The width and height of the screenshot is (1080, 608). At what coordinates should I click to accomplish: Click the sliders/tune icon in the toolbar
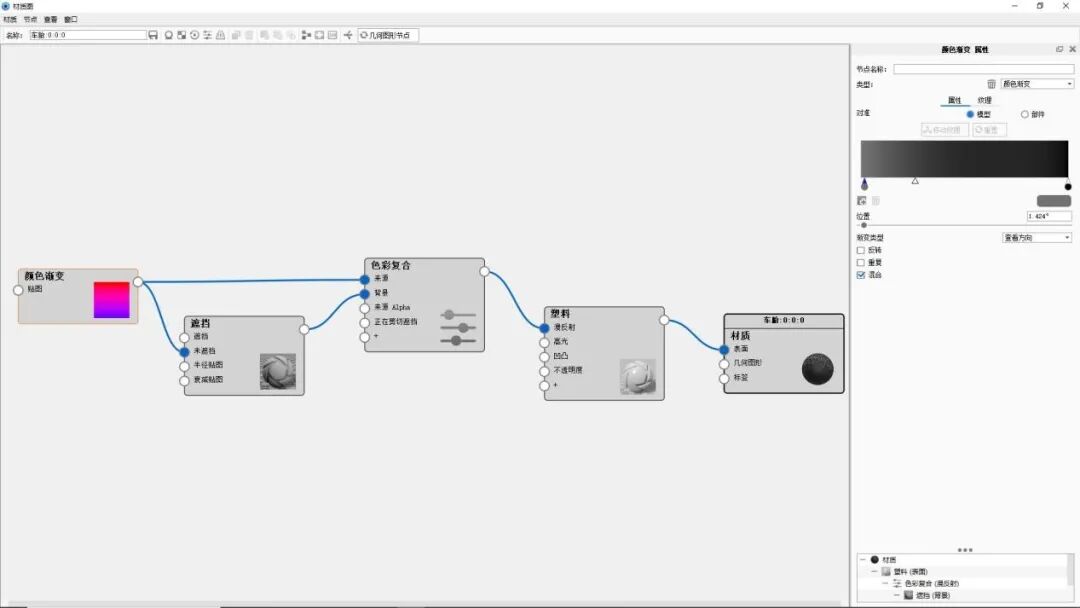(x=207, y=35)
